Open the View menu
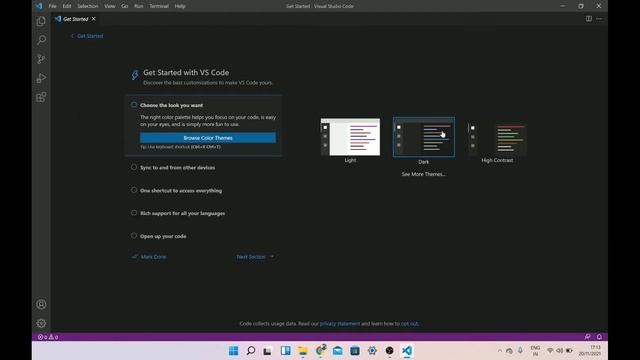The height and width of the screenshot is (360, 640). [x=110, y=6]
